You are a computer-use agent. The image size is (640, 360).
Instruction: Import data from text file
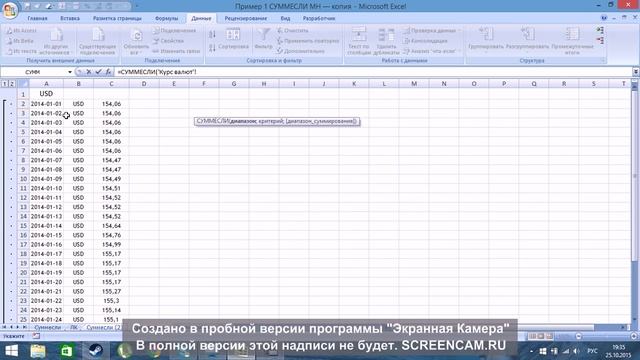(x=22, y=51)
